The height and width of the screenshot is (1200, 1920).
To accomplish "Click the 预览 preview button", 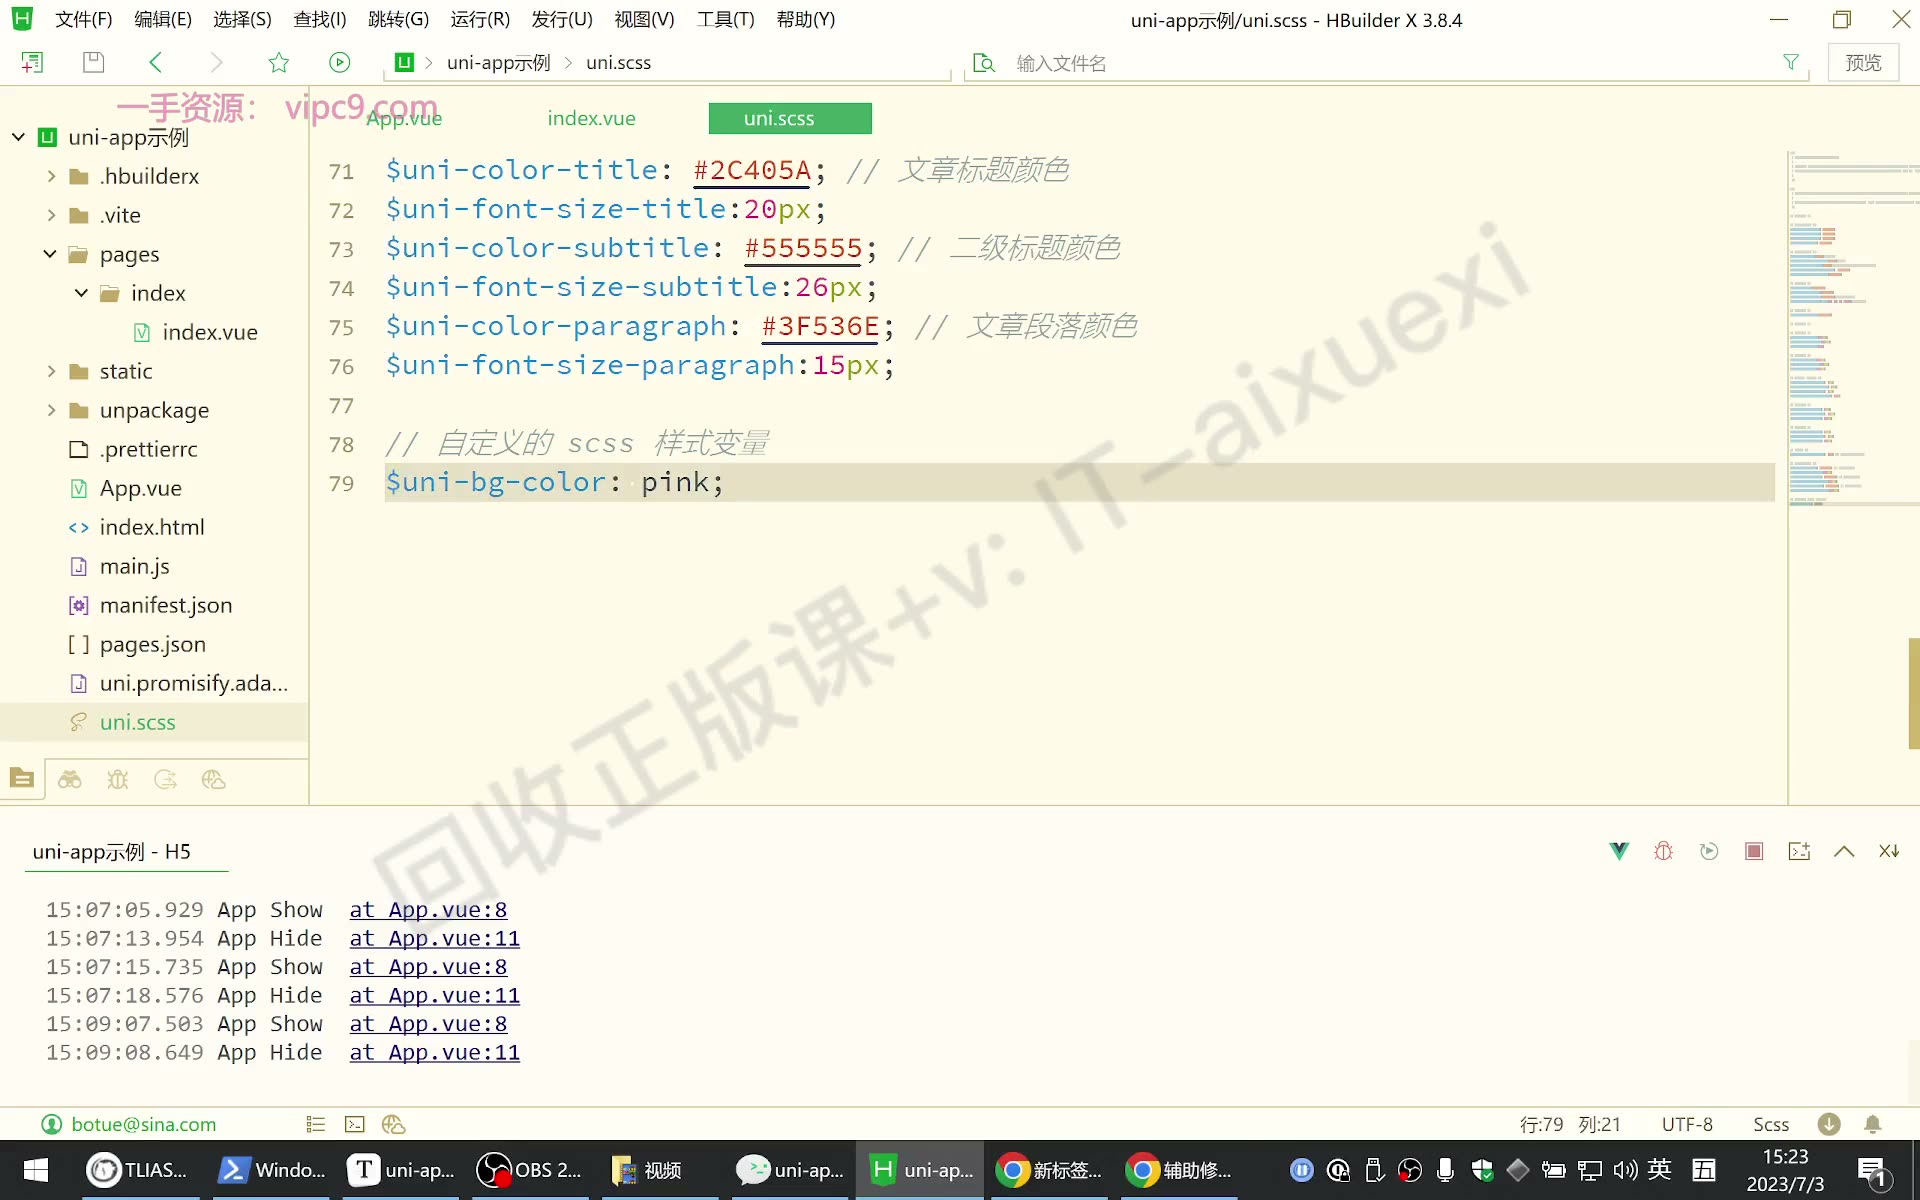I will pyautogui.click(x=1863, y=62).
